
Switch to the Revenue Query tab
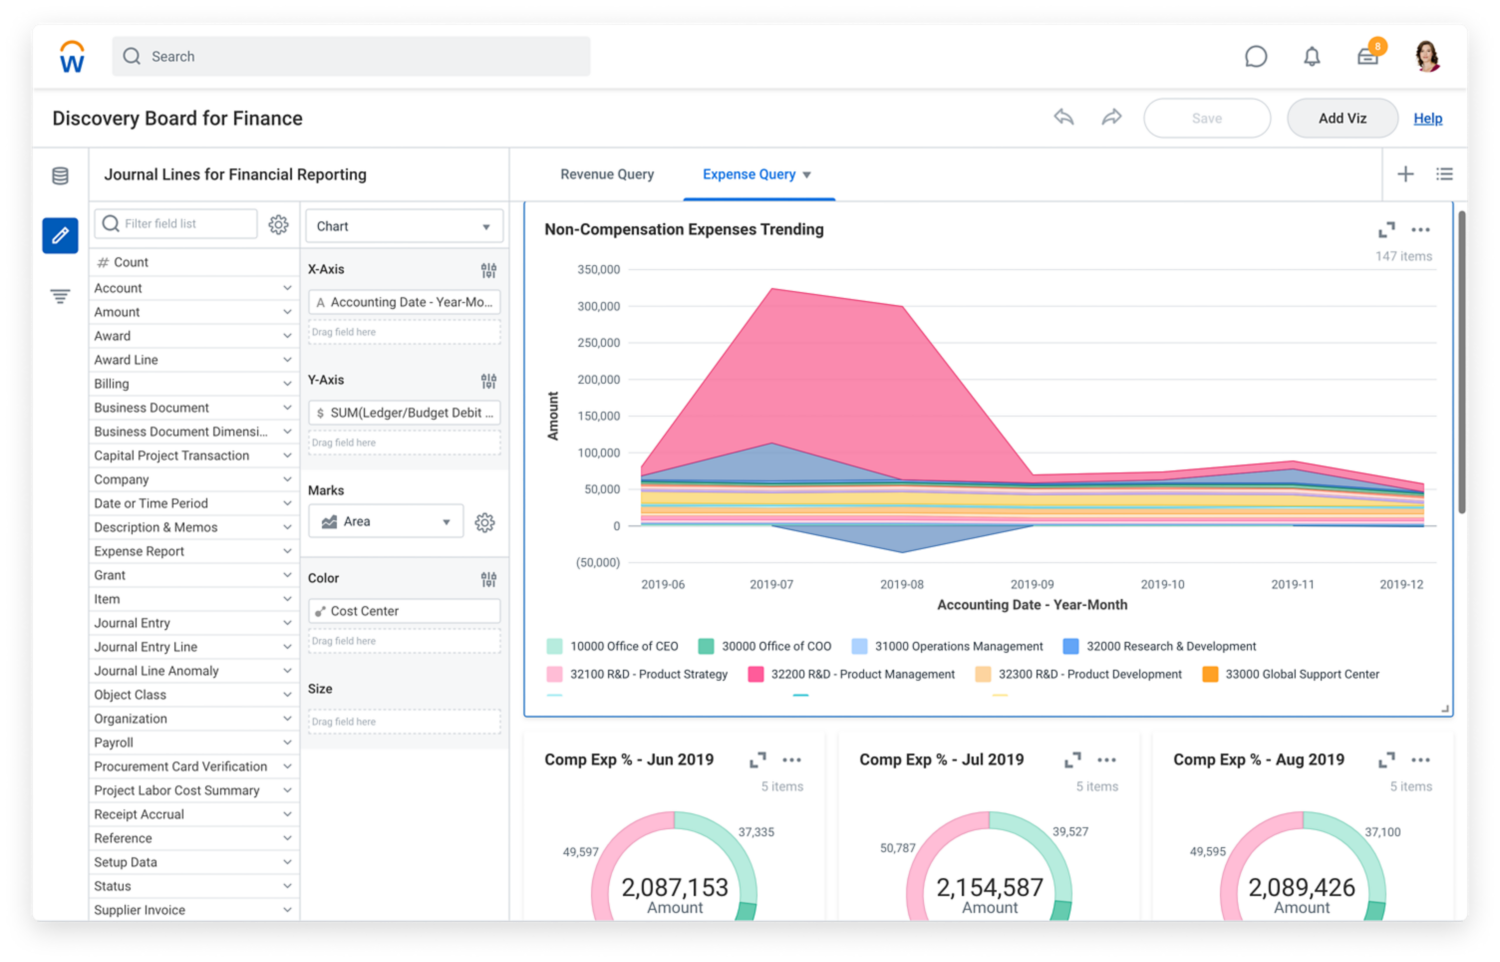tap(607, 174)
